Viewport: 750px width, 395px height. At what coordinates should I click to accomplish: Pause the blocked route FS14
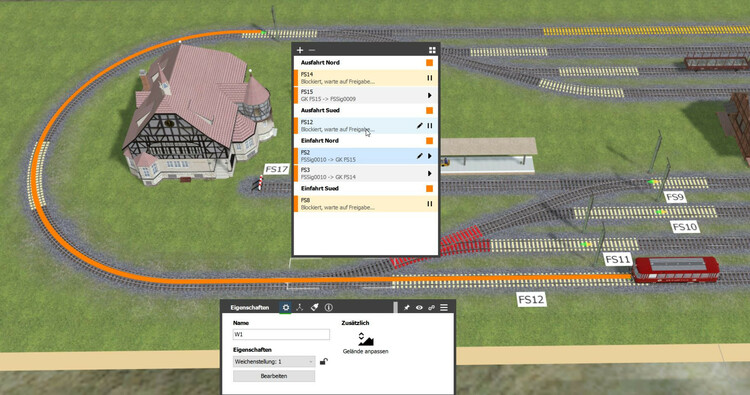pos(430,78)
